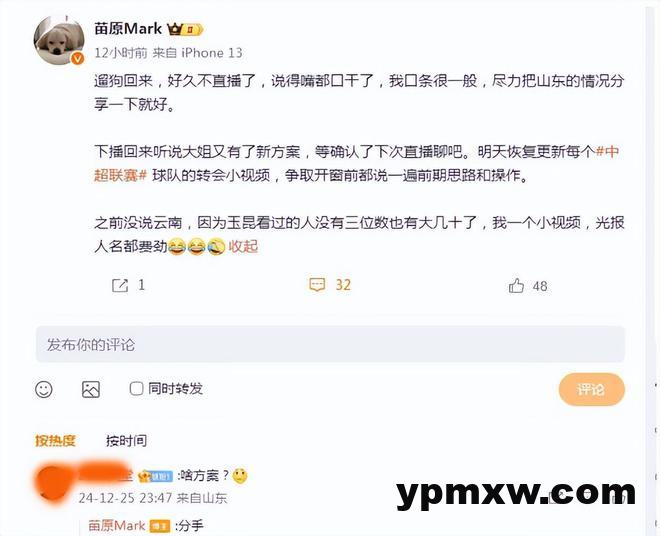Click the orange 评论 submit button
Screen dimensions: 660x536
tap(591, 389)
